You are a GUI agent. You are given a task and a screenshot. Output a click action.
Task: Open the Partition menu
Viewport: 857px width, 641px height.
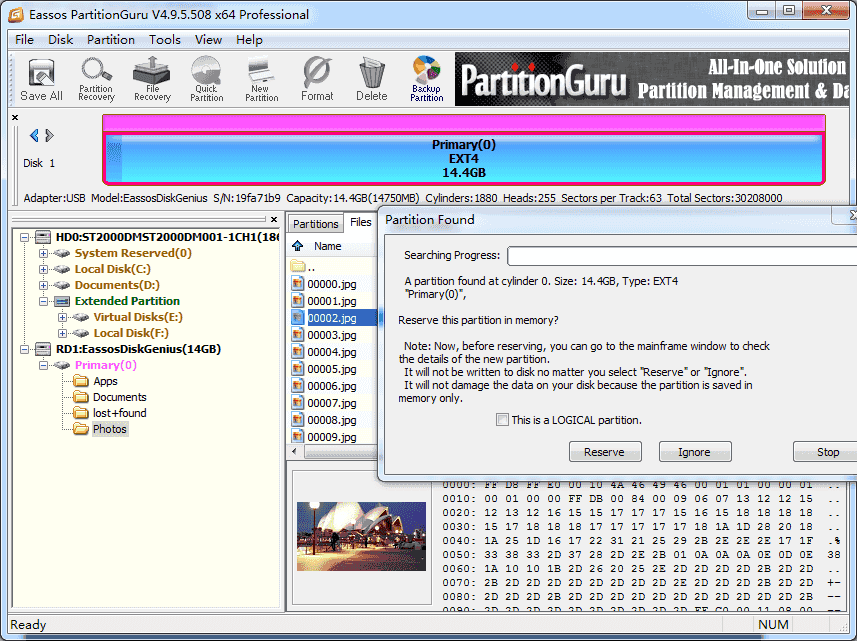coord(110,40)
